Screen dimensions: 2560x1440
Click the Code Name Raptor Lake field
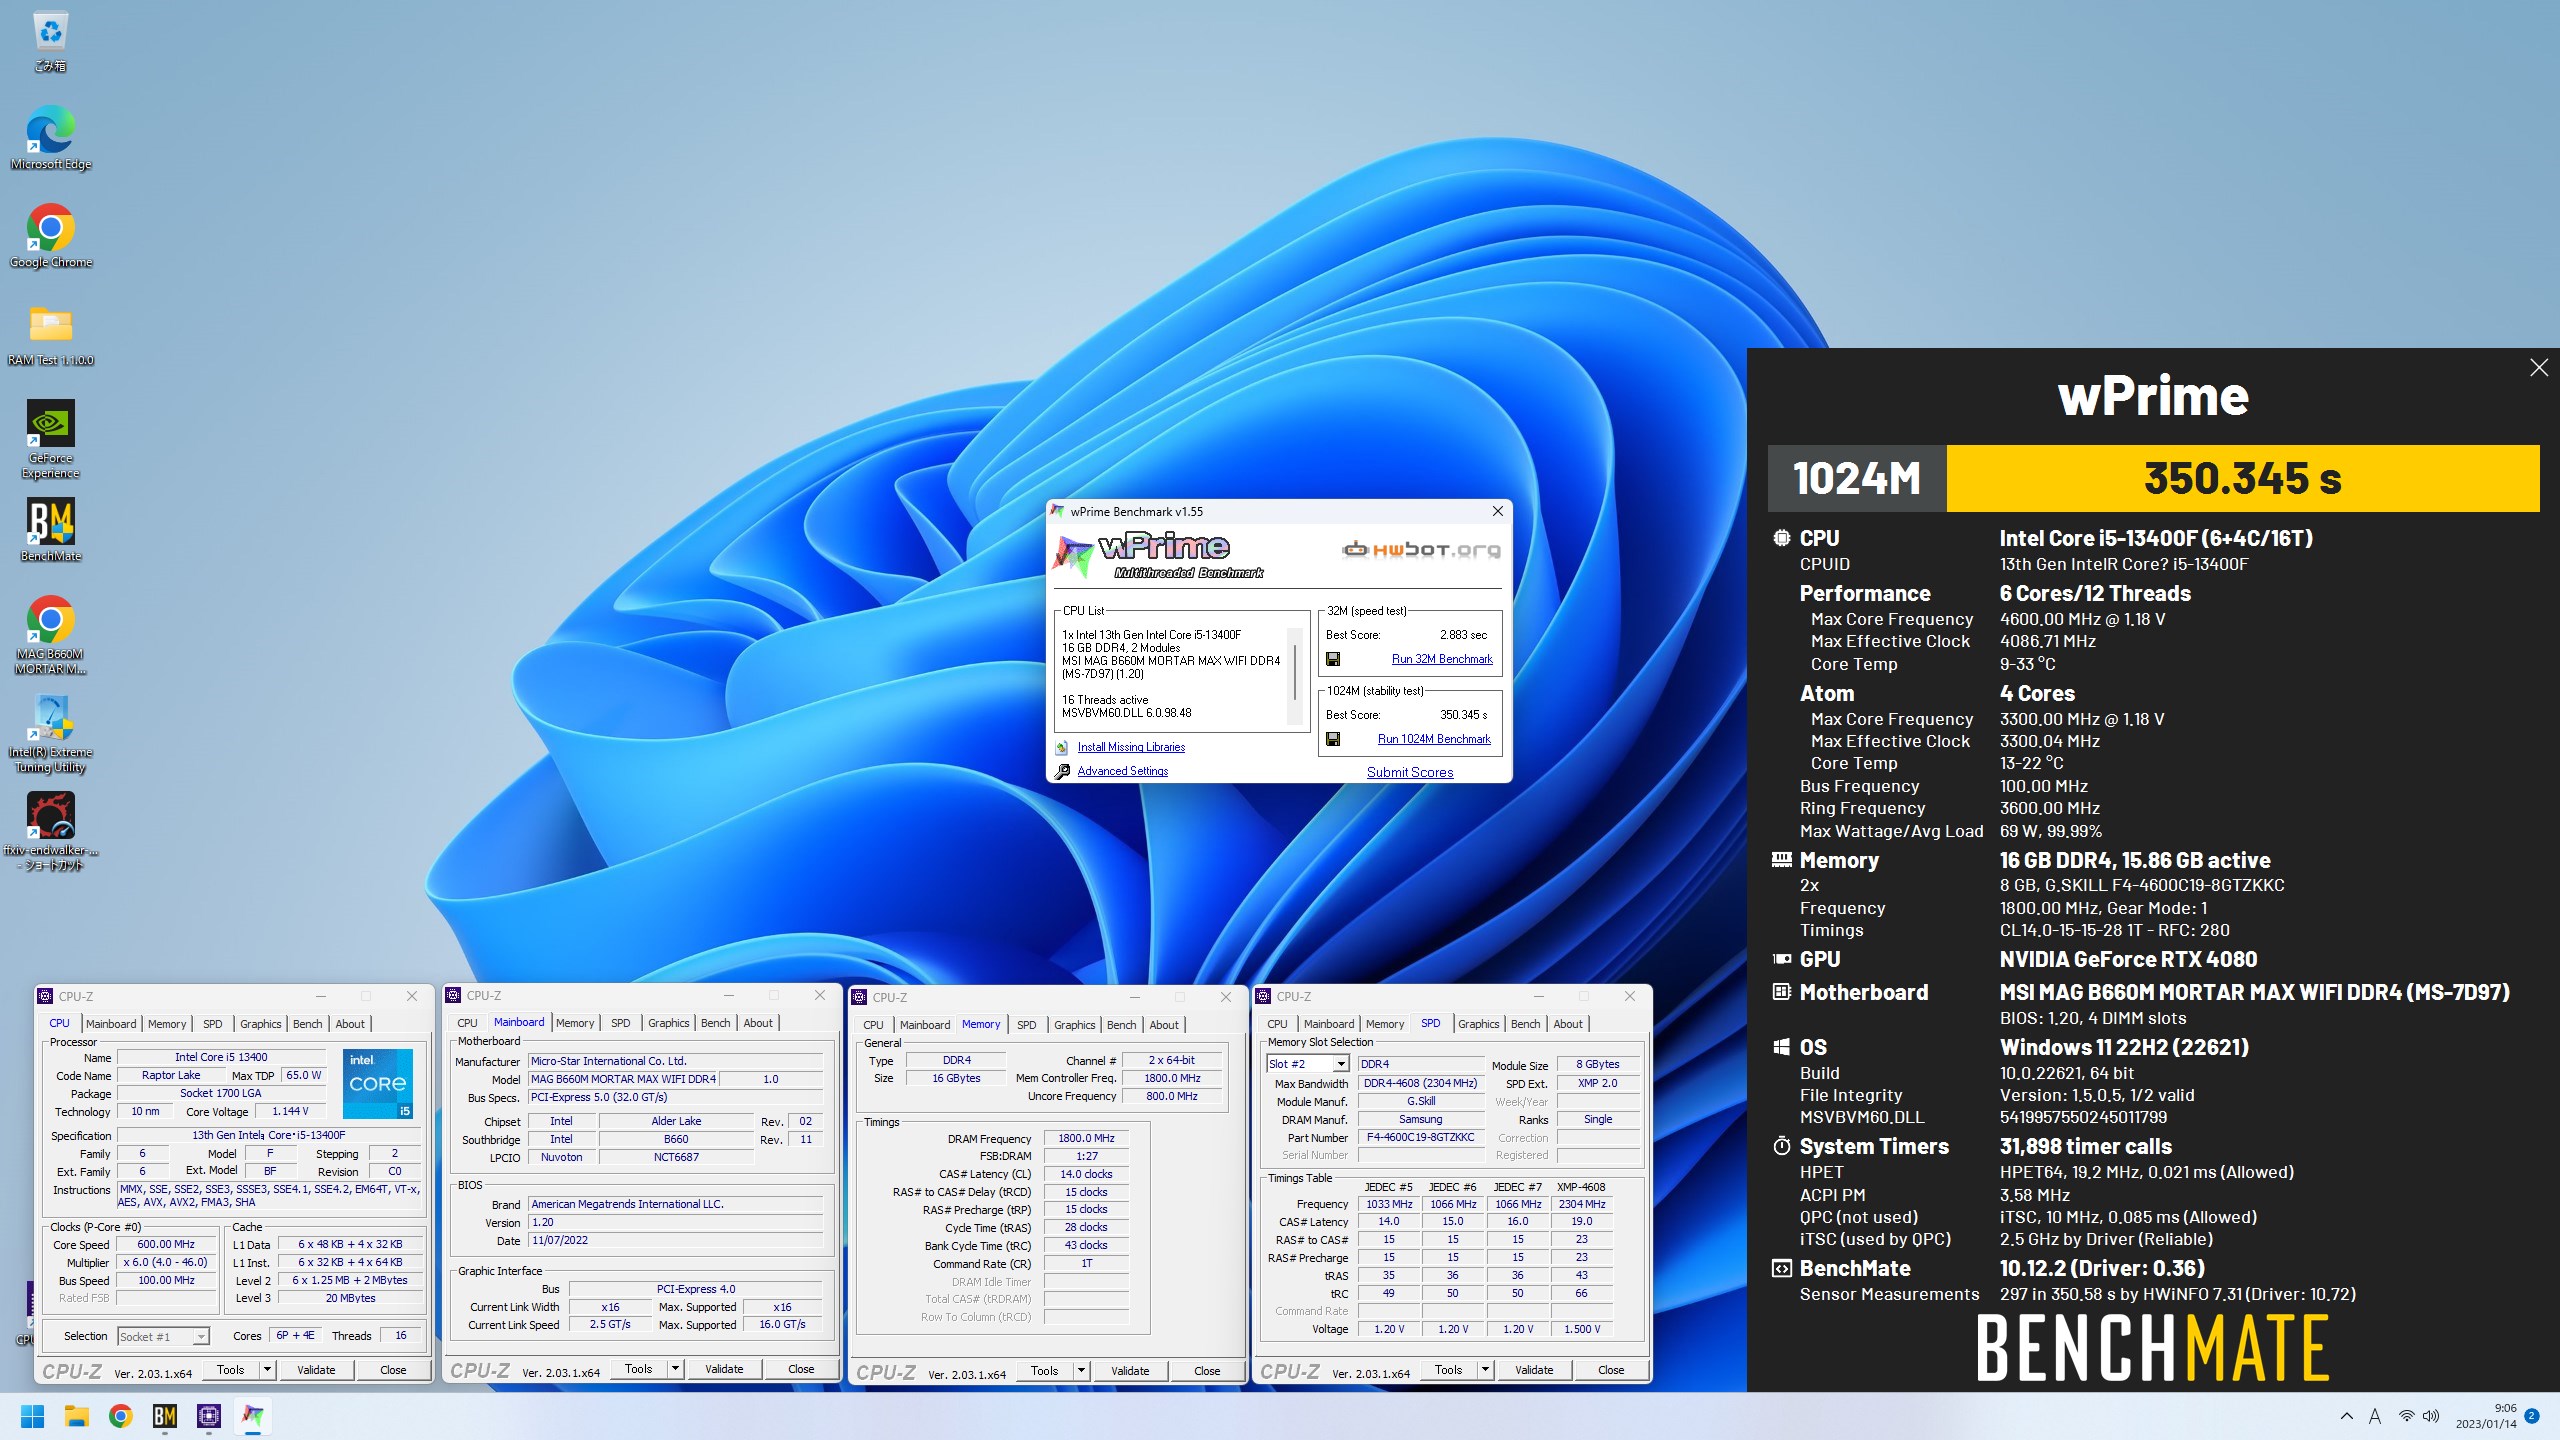(x=170, y=1075)
